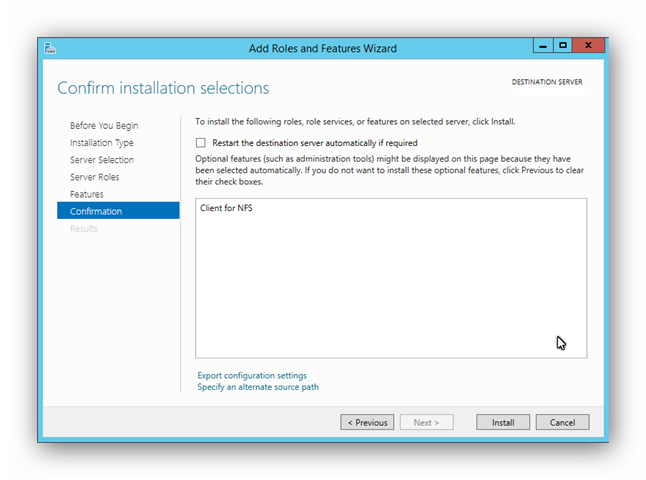Switch to the Server Selection step
Viewport: 646px width, 480px height.
click(x=102, y=160)
